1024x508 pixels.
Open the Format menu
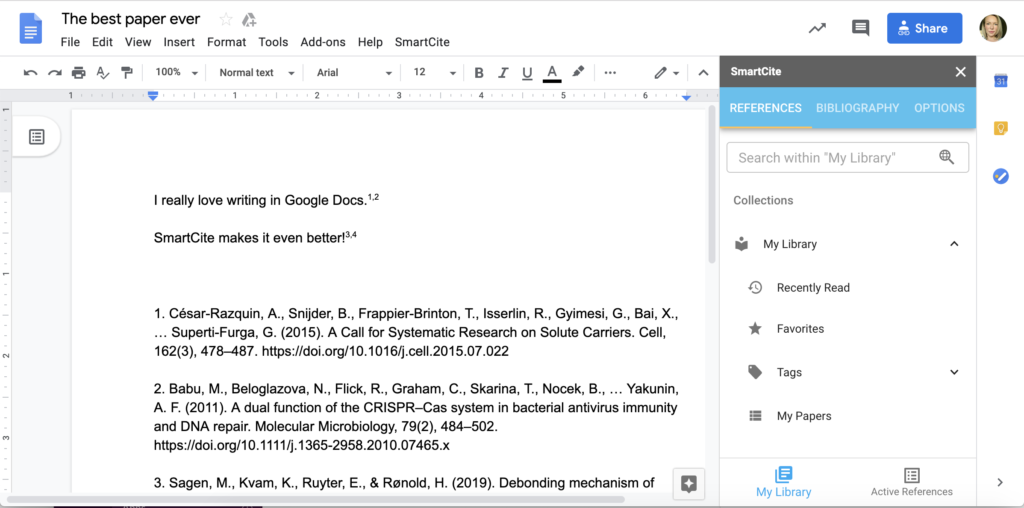pos(227,42)
